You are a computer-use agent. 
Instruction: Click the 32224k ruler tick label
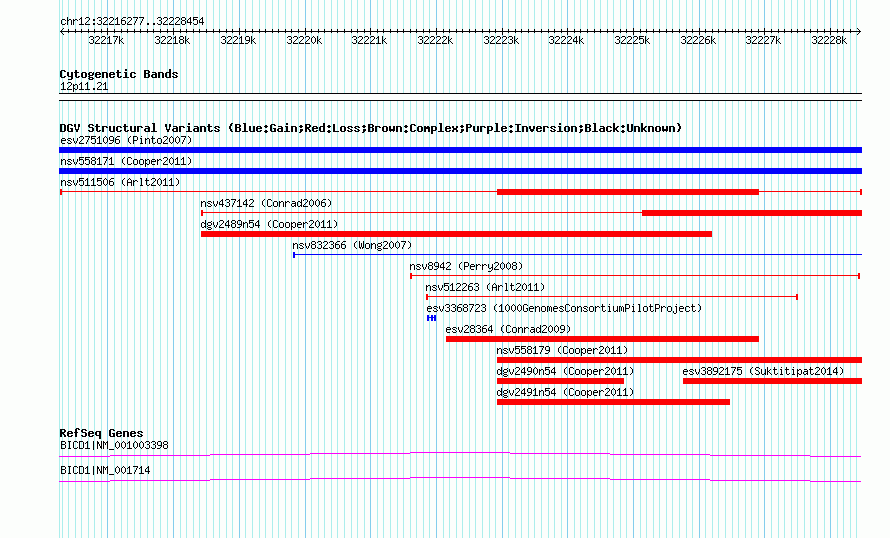tap(566, 40)
